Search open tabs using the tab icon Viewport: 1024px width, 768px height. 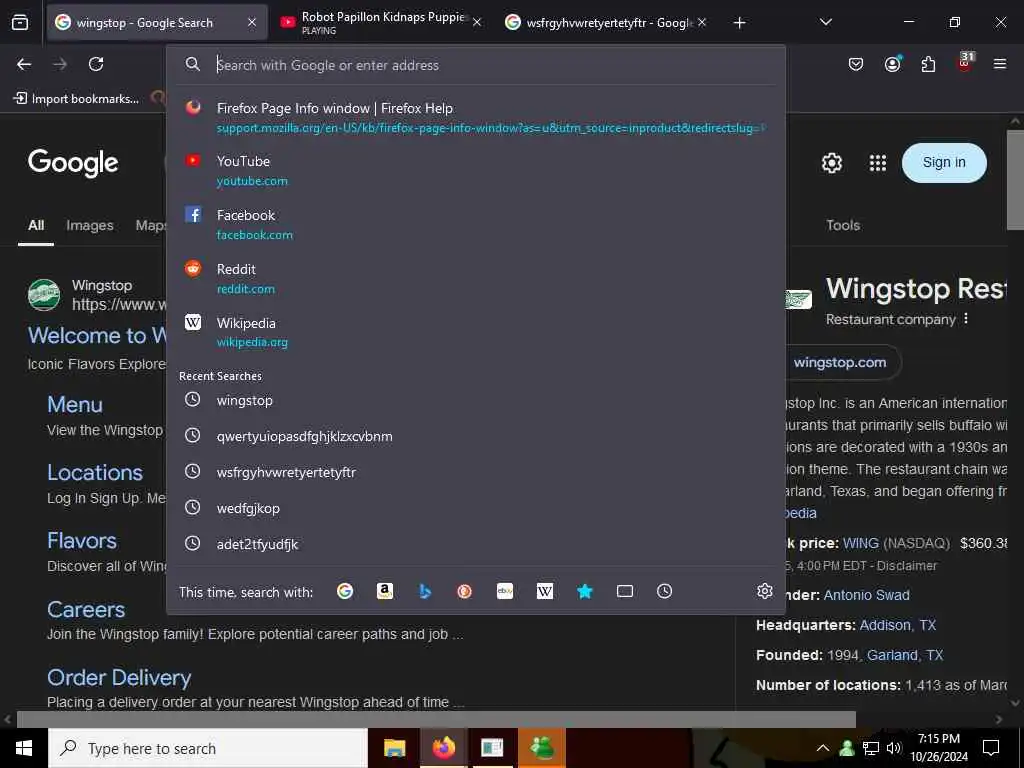coord(624,592)
